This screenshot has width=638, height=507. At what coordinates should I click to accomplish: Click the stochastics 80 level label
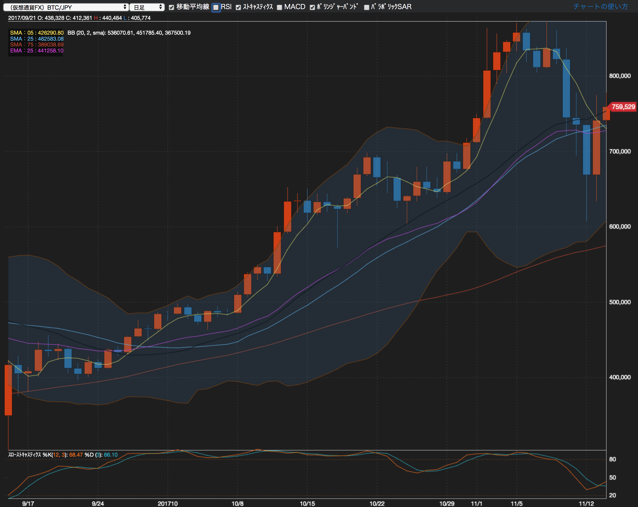pos(612,459)
